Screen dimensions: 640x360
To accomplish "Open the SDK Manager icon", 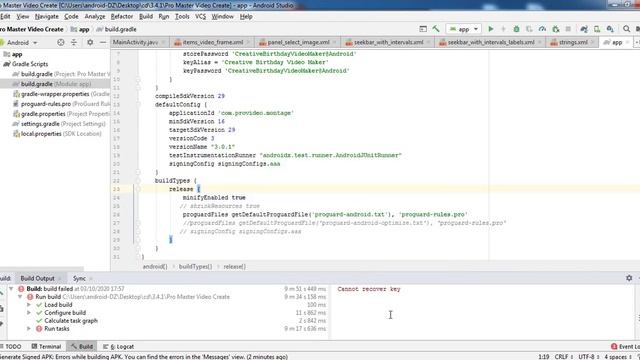I will (610, 29).
